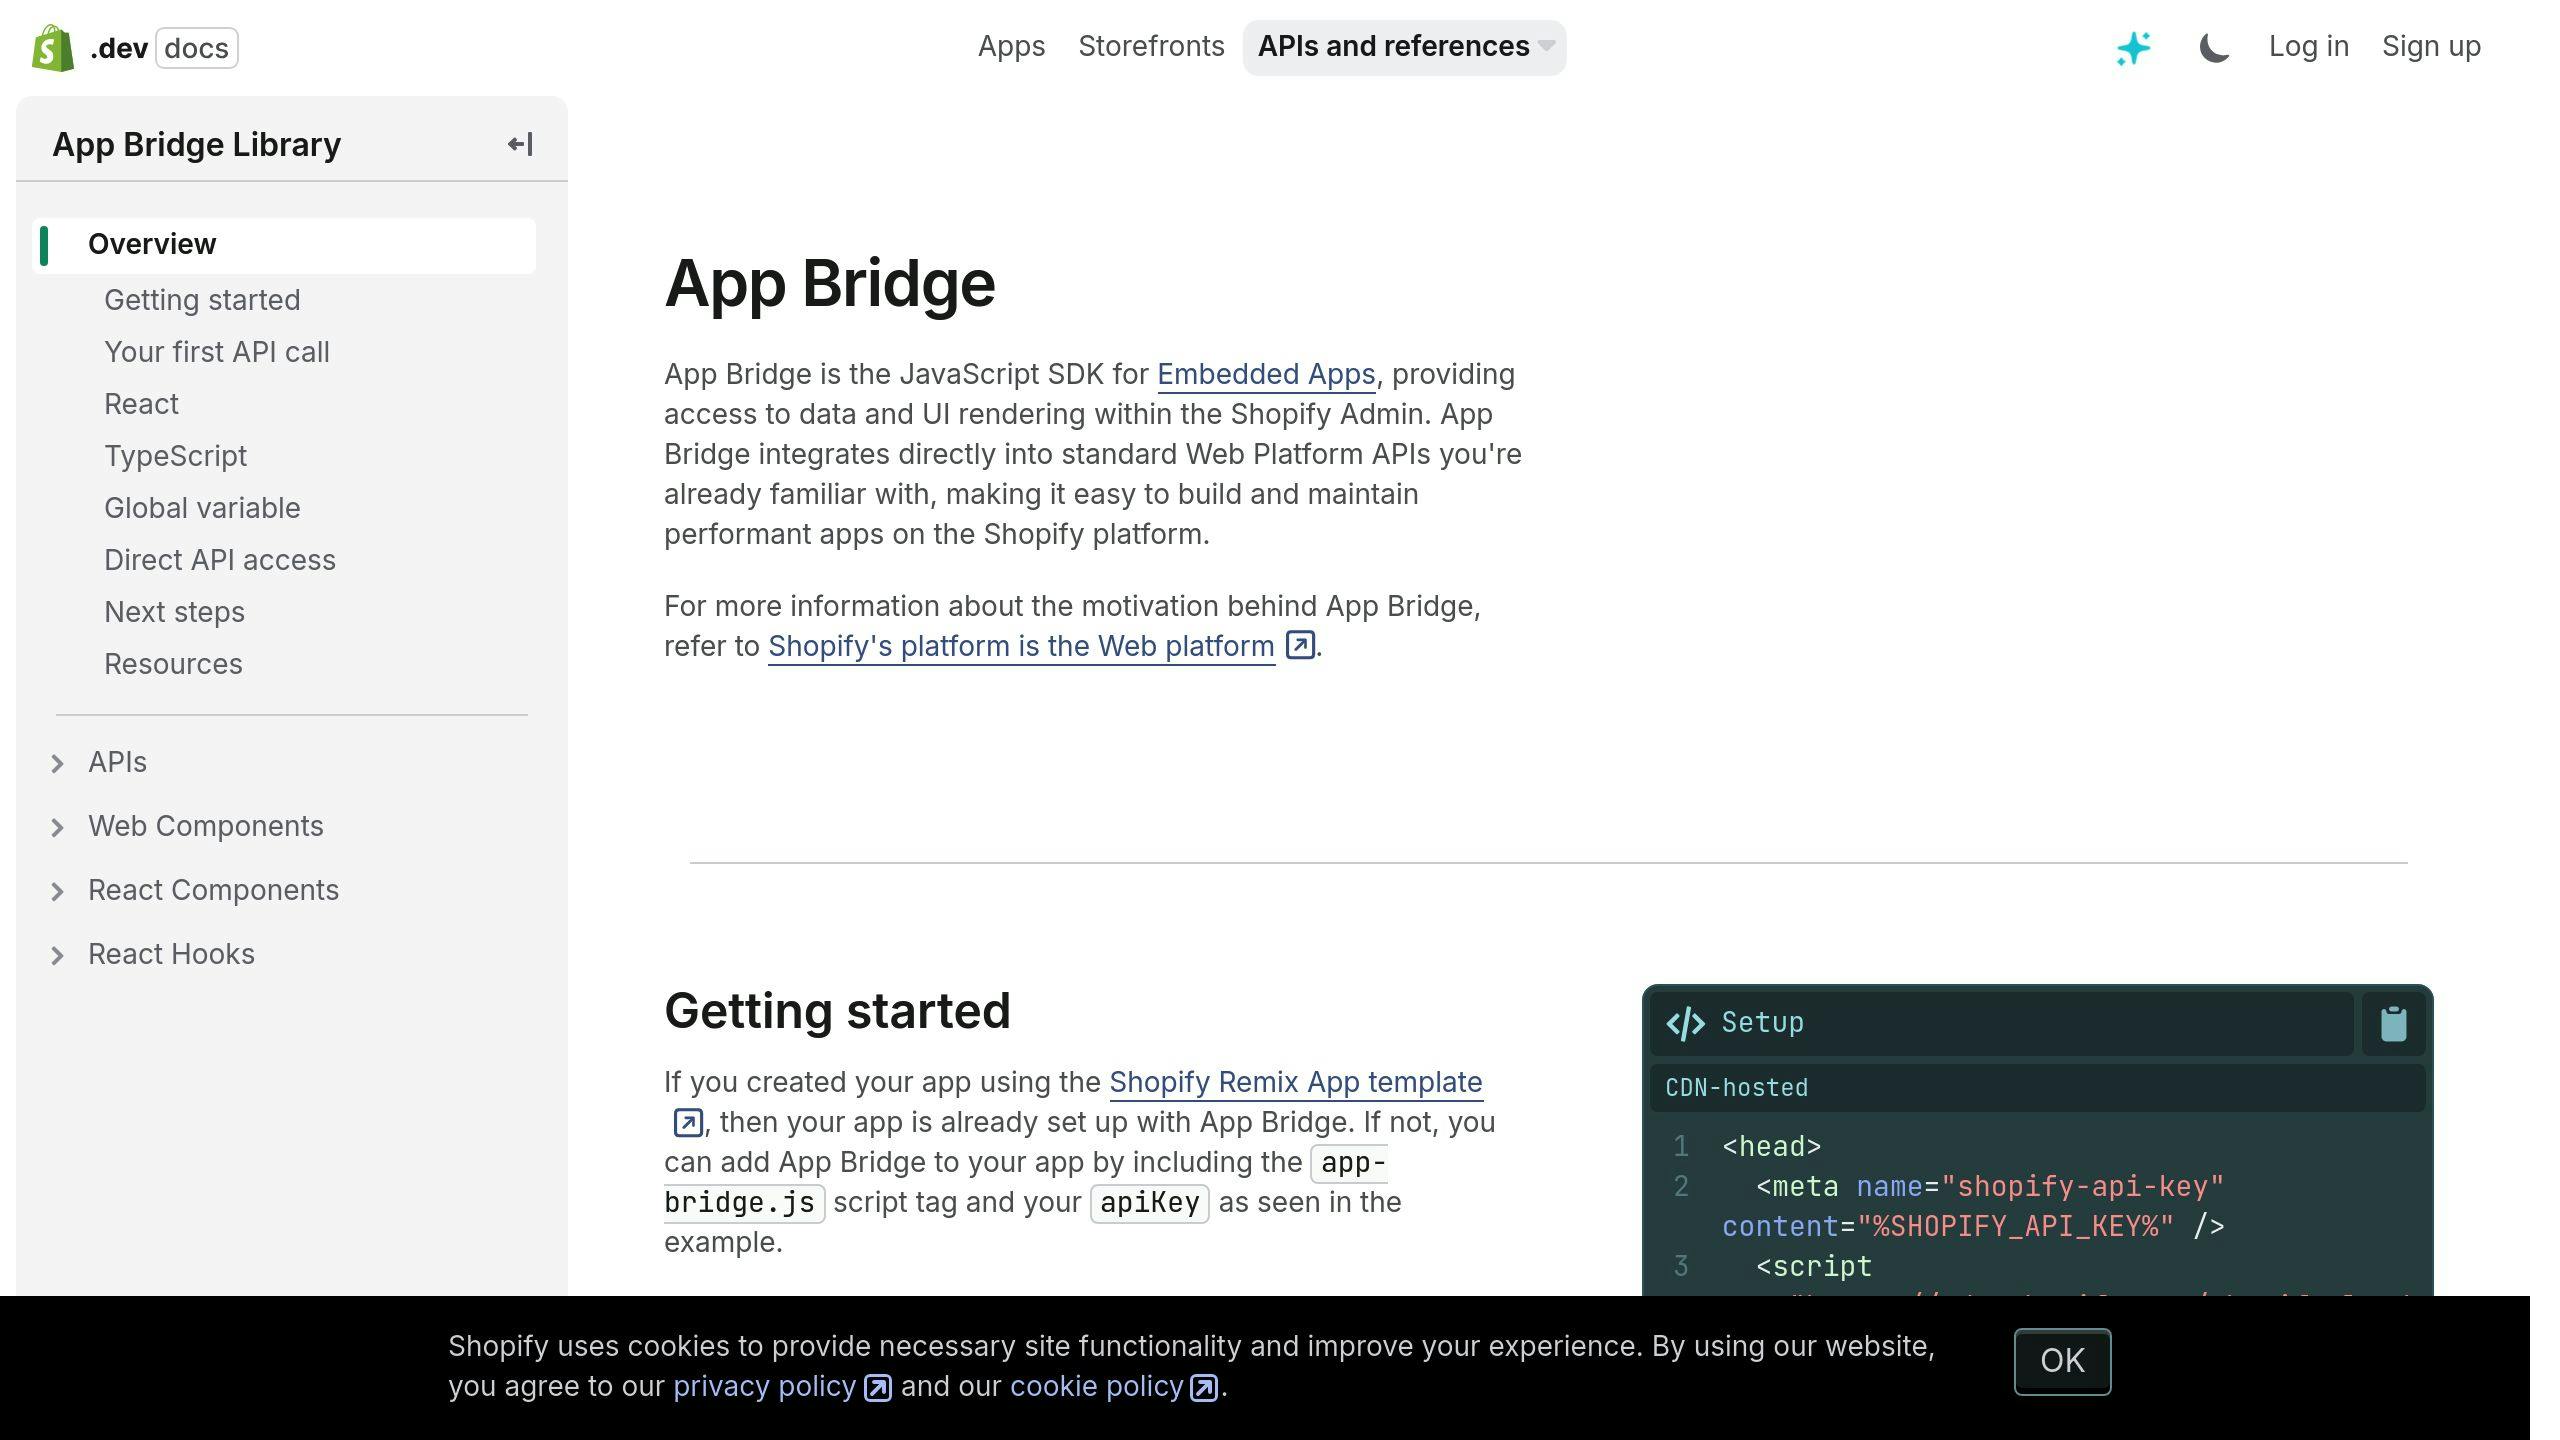Click the Getting started section heading
This screenshot has width=2560, height=1440.
837,1011
